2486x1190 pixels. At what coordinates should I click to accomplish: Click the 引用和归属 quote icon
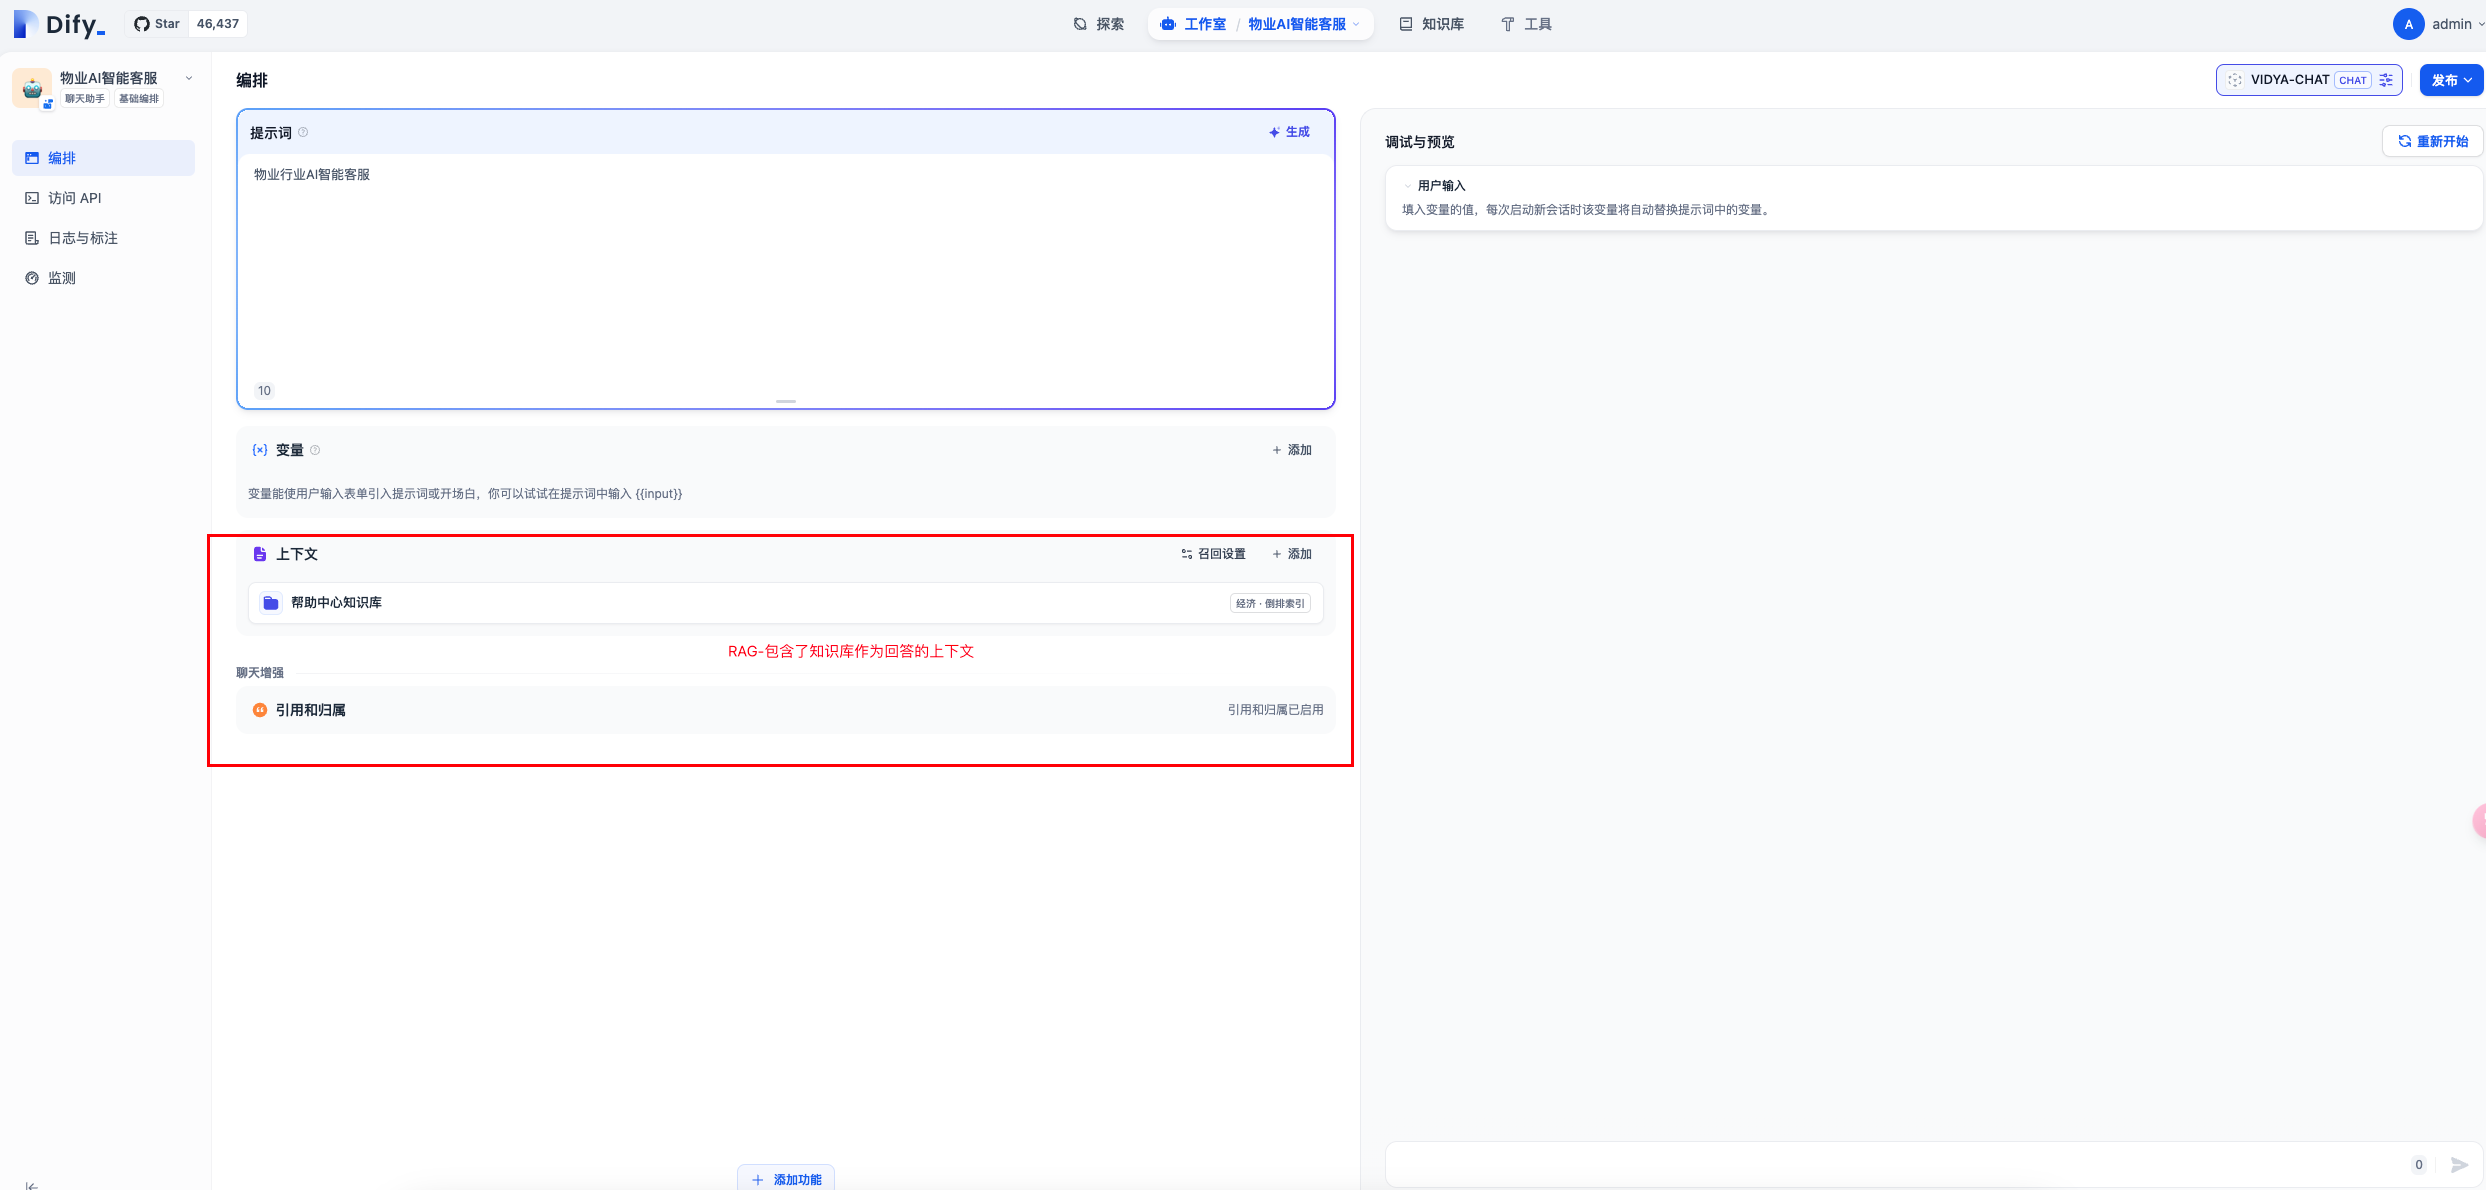tap(260, 710)
